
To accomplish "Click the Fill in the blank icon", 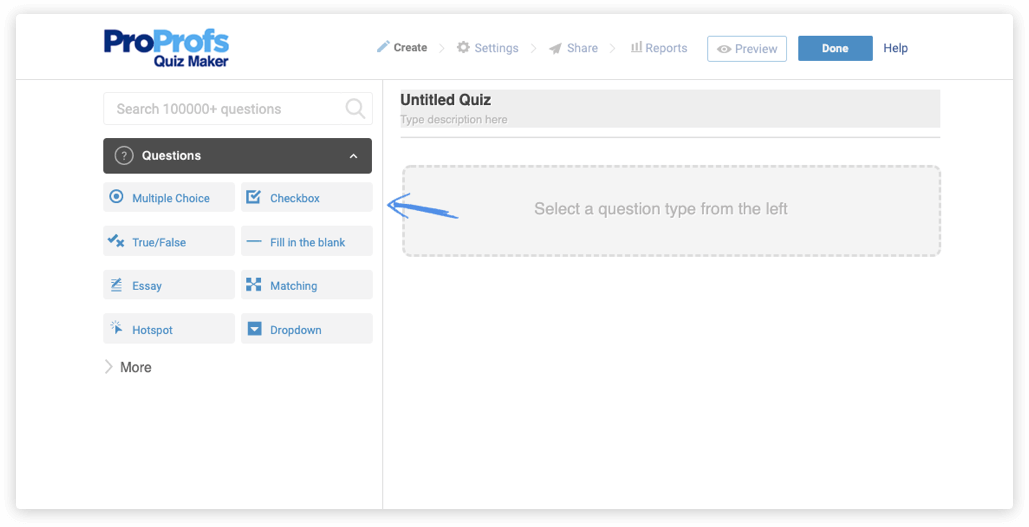I will point(254,242).
